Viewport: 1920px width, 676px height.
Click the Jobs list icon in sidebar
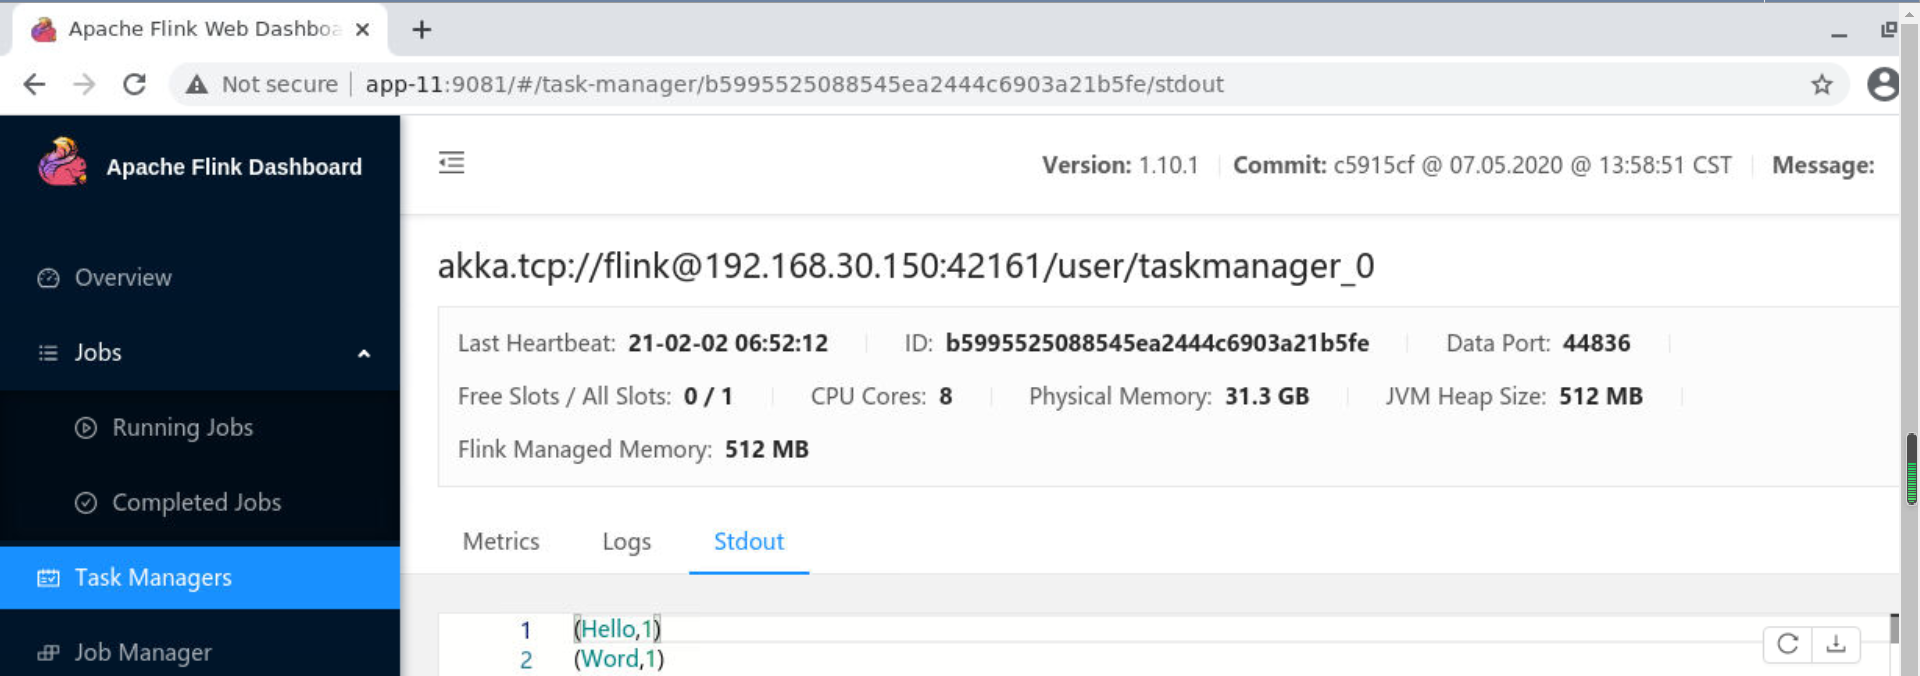48,353
